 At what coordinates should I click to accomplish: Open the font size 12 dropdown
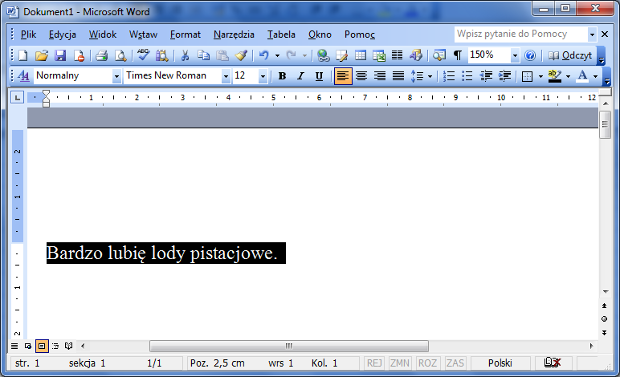click(x=263, y=76)
